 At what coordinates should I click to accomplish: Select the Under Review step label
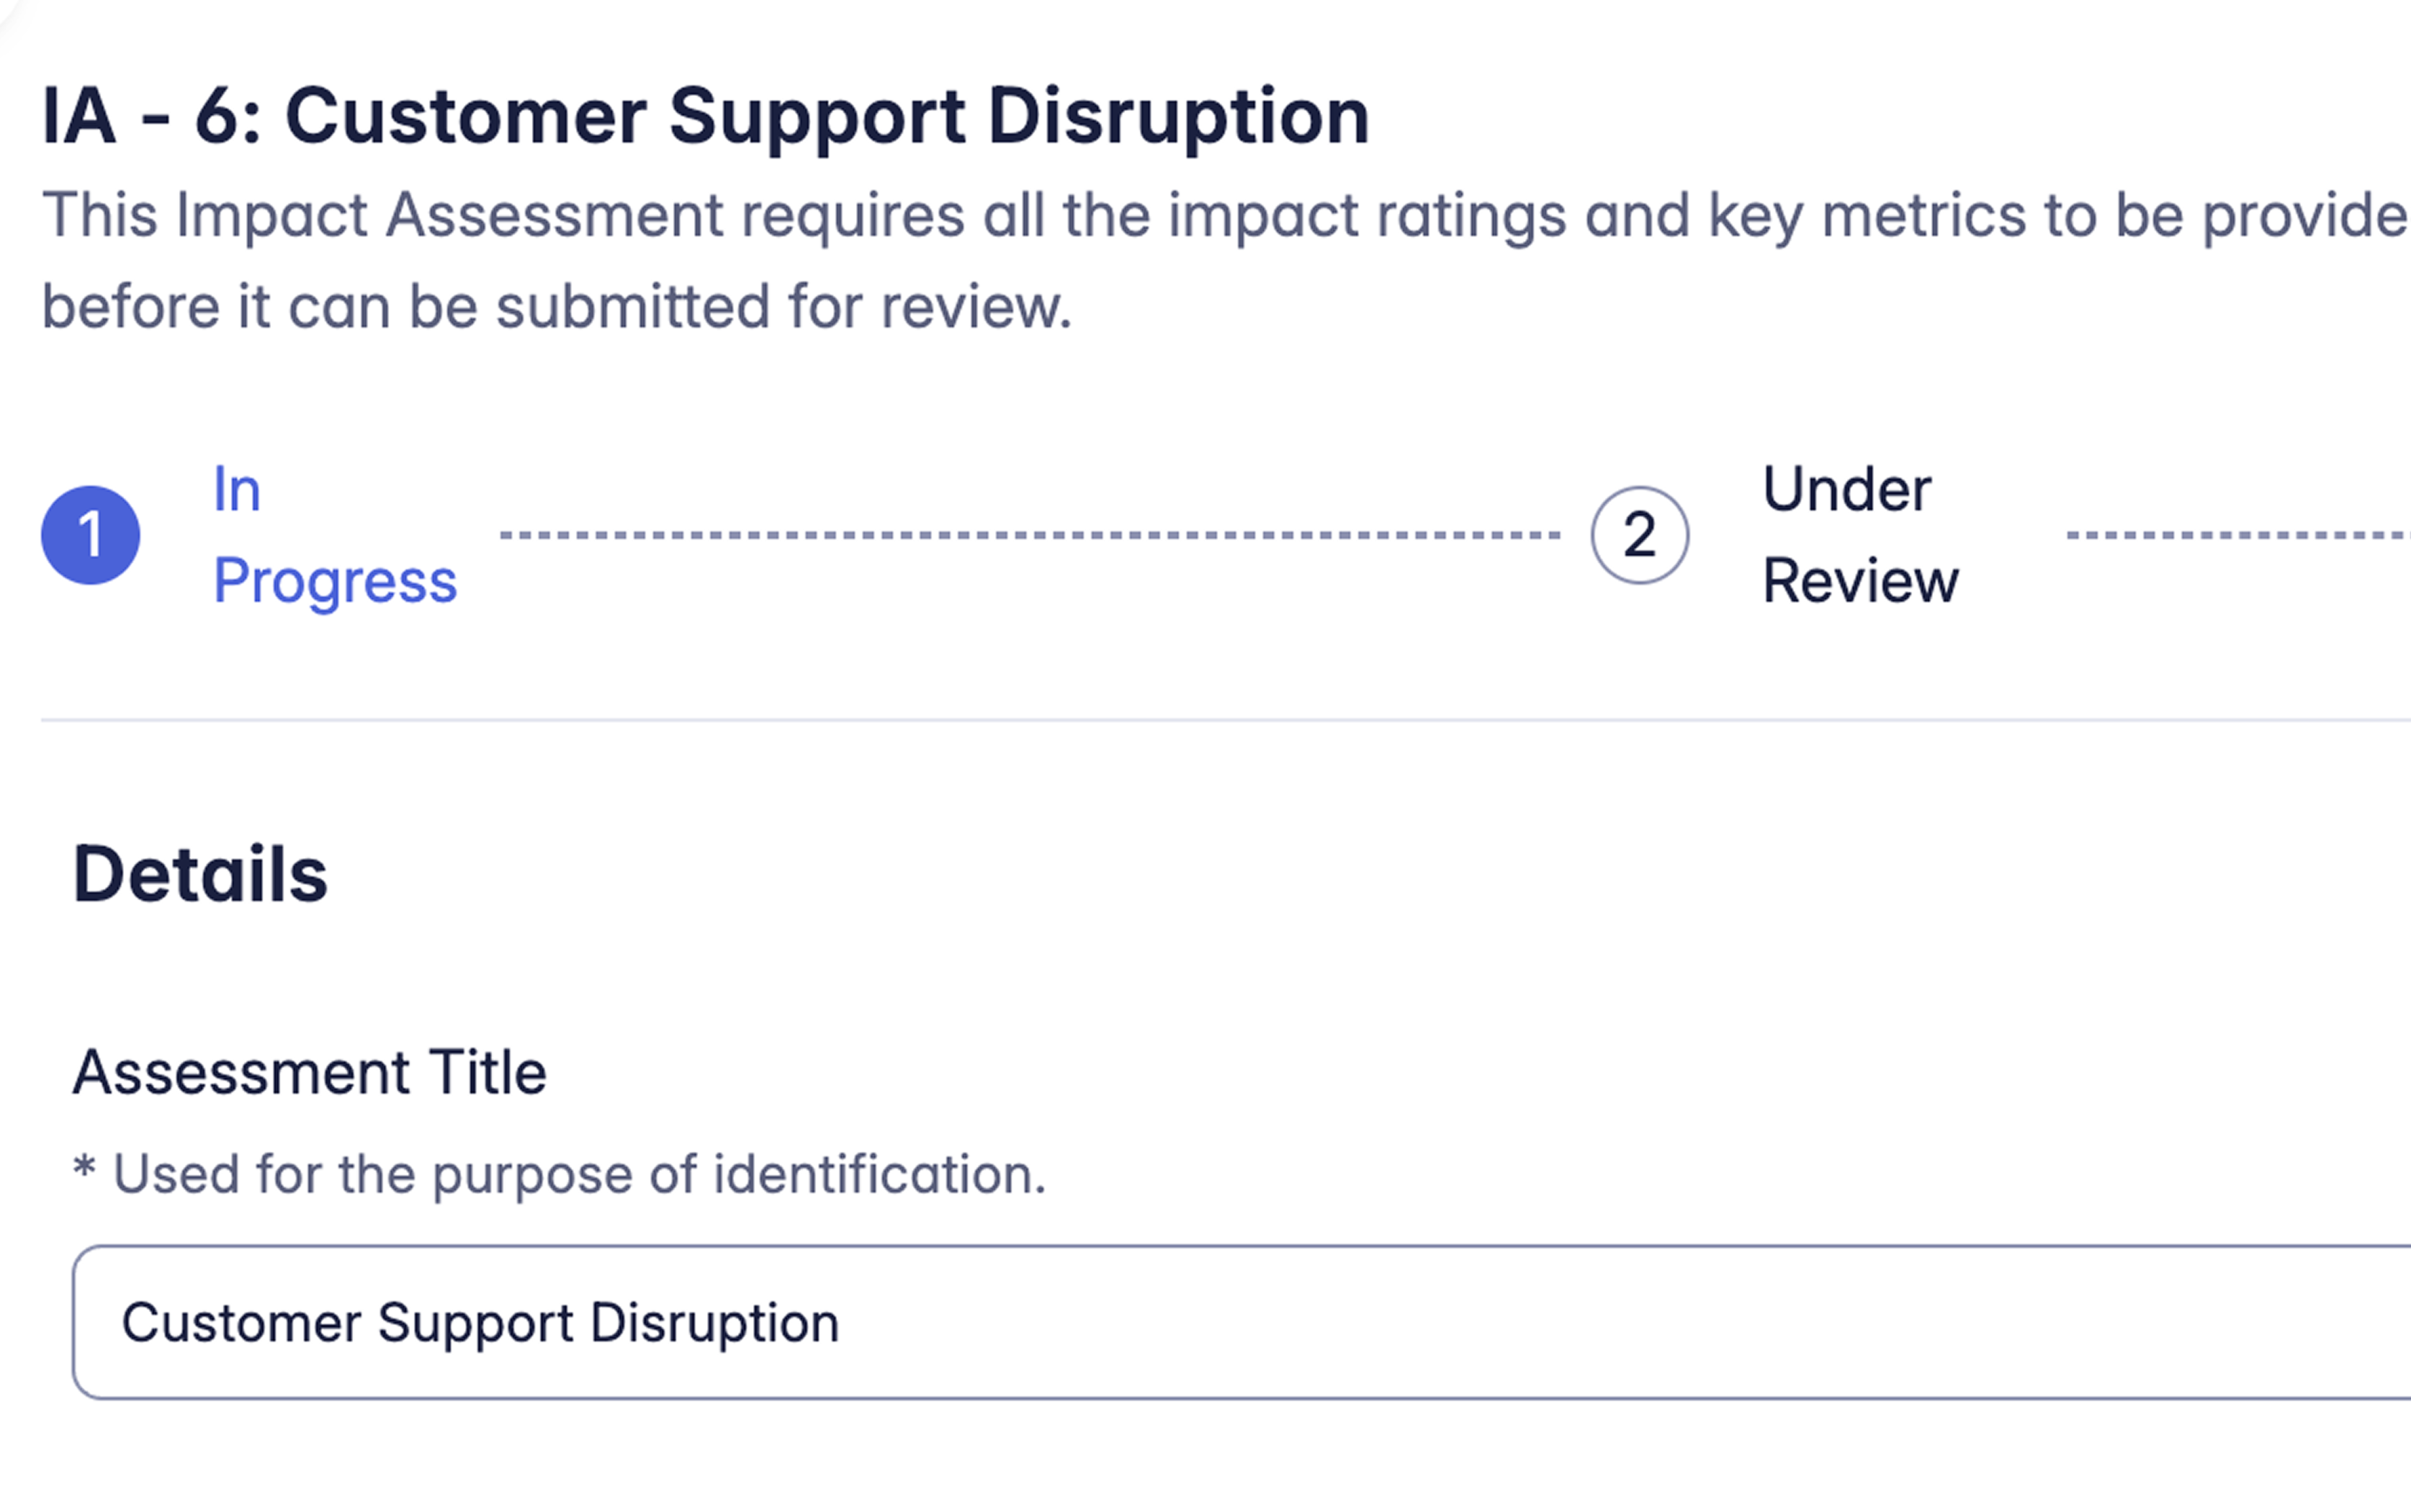(1859, 535)
